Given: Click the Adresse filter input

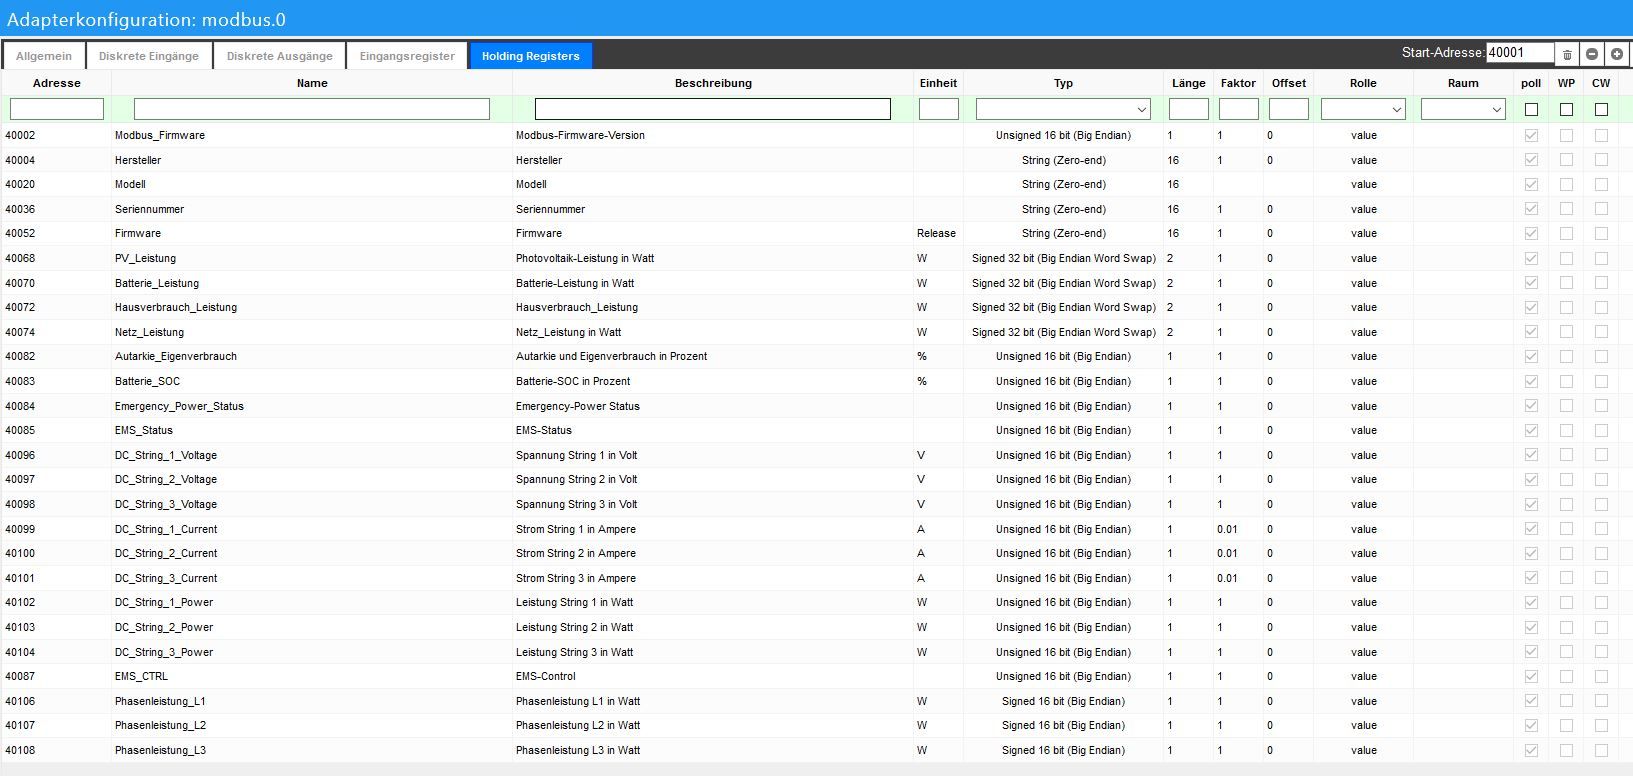Looking at the screenshot, I should coord(57,109).
